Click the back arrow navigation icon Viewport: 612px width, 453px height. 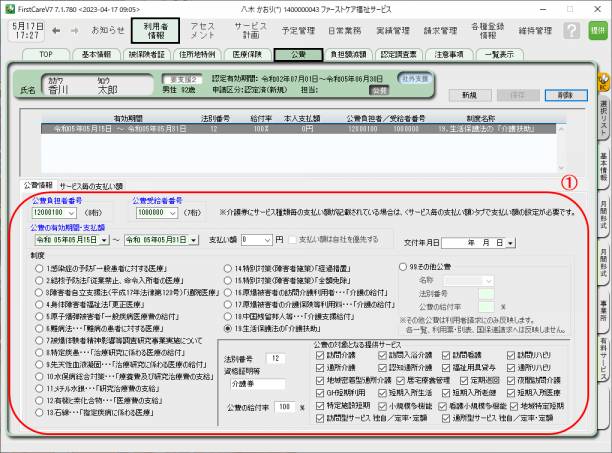(x=57, y=31)
